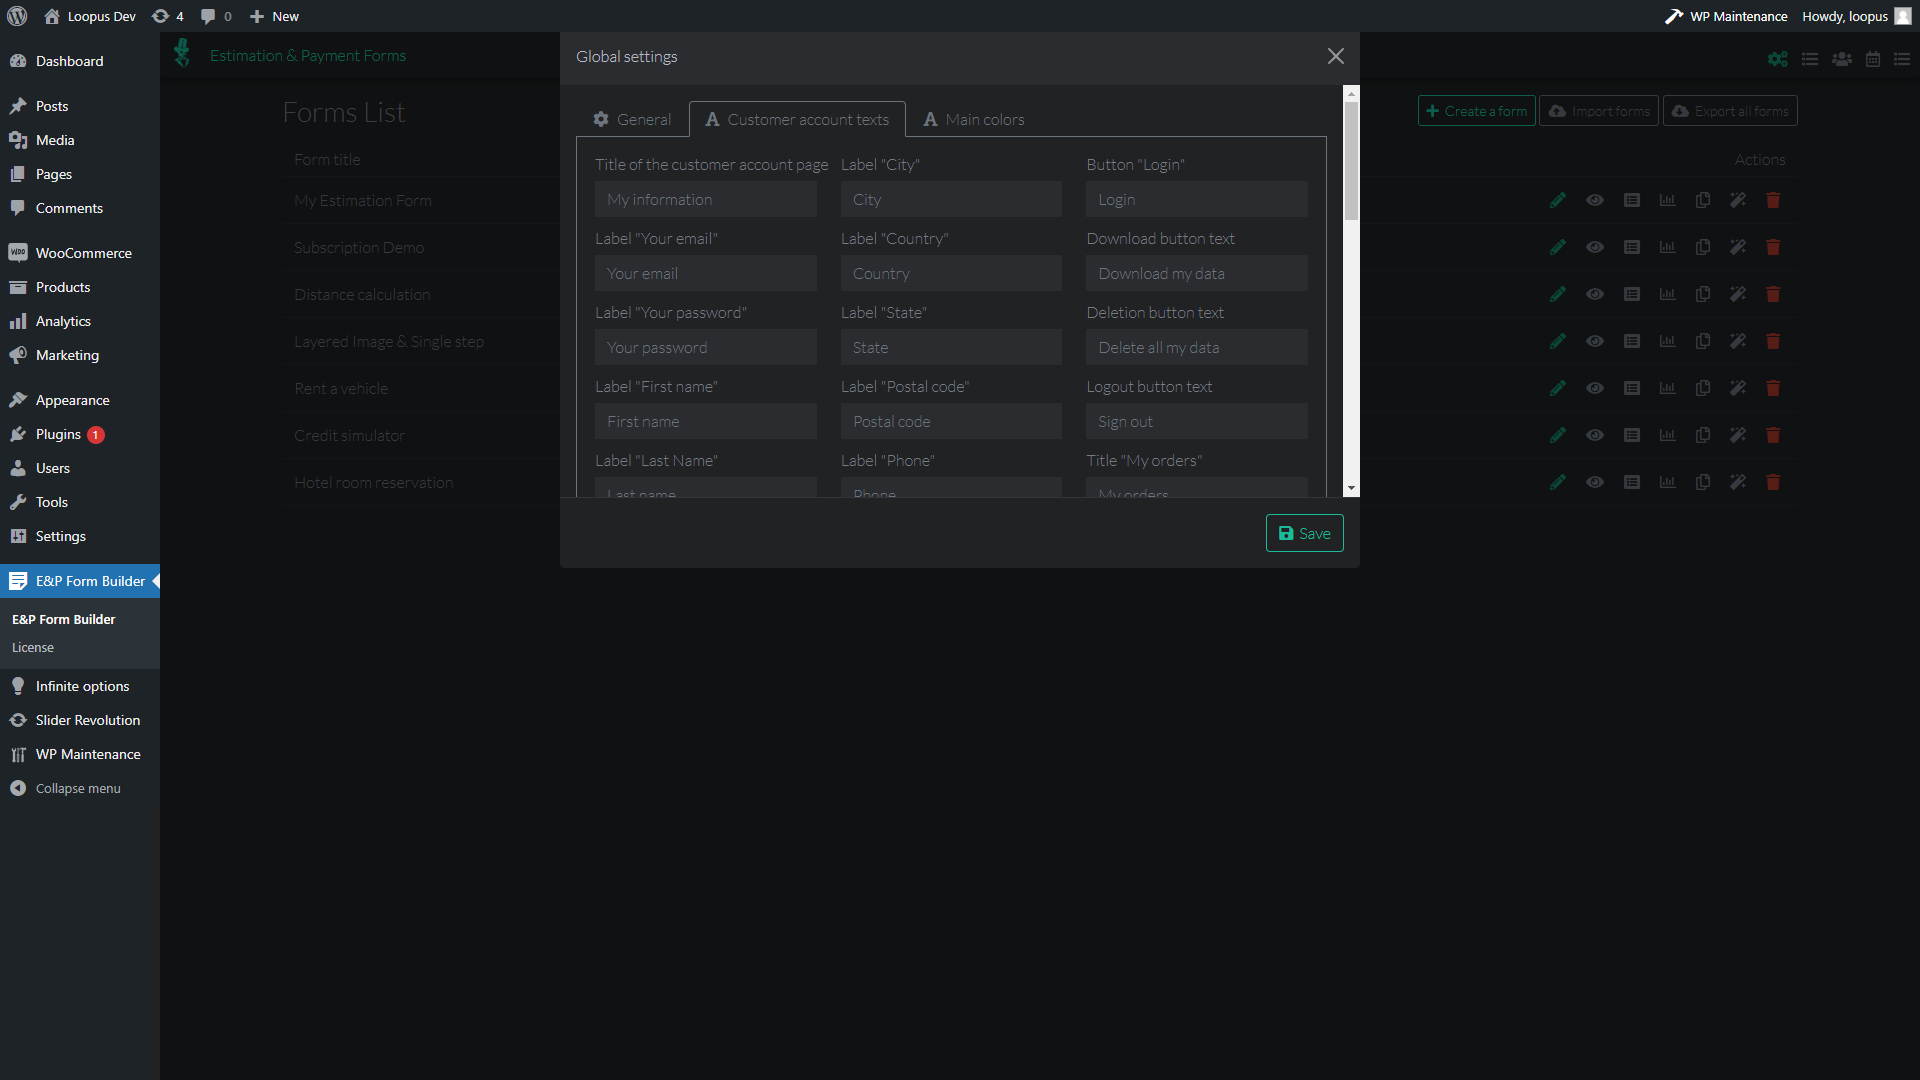Open the calendar icon in plugin header
1920x1080 pixels.
tap(1873, 59)
